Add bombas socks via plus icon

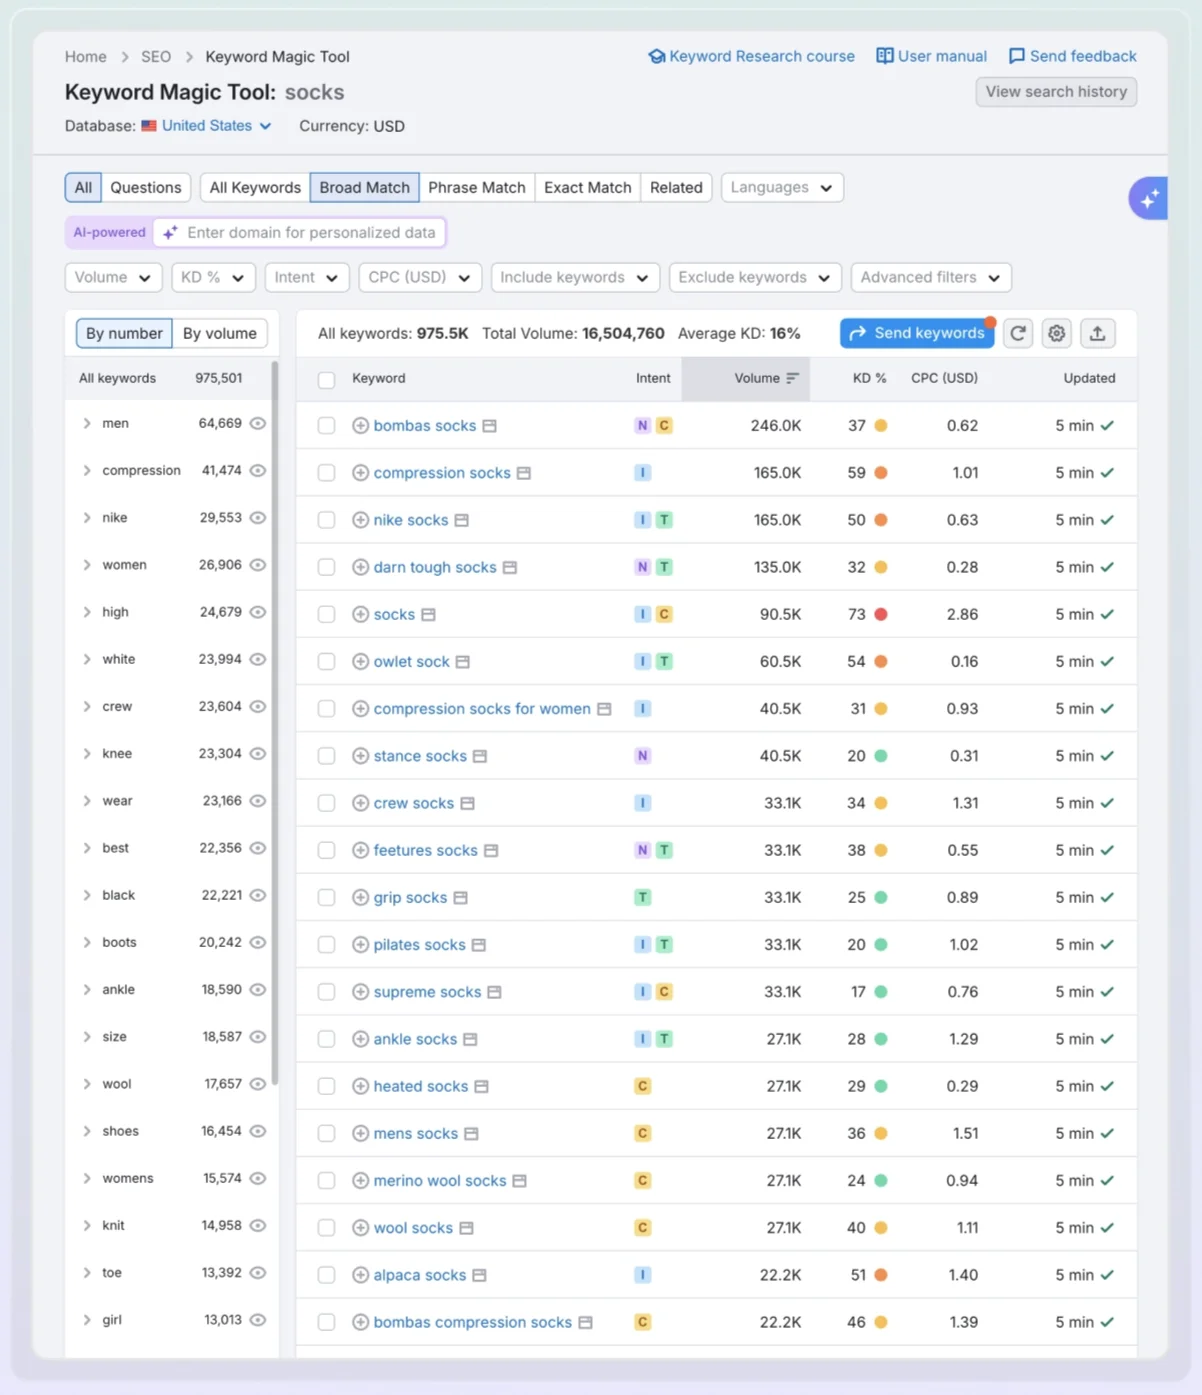tap(361, 426)
